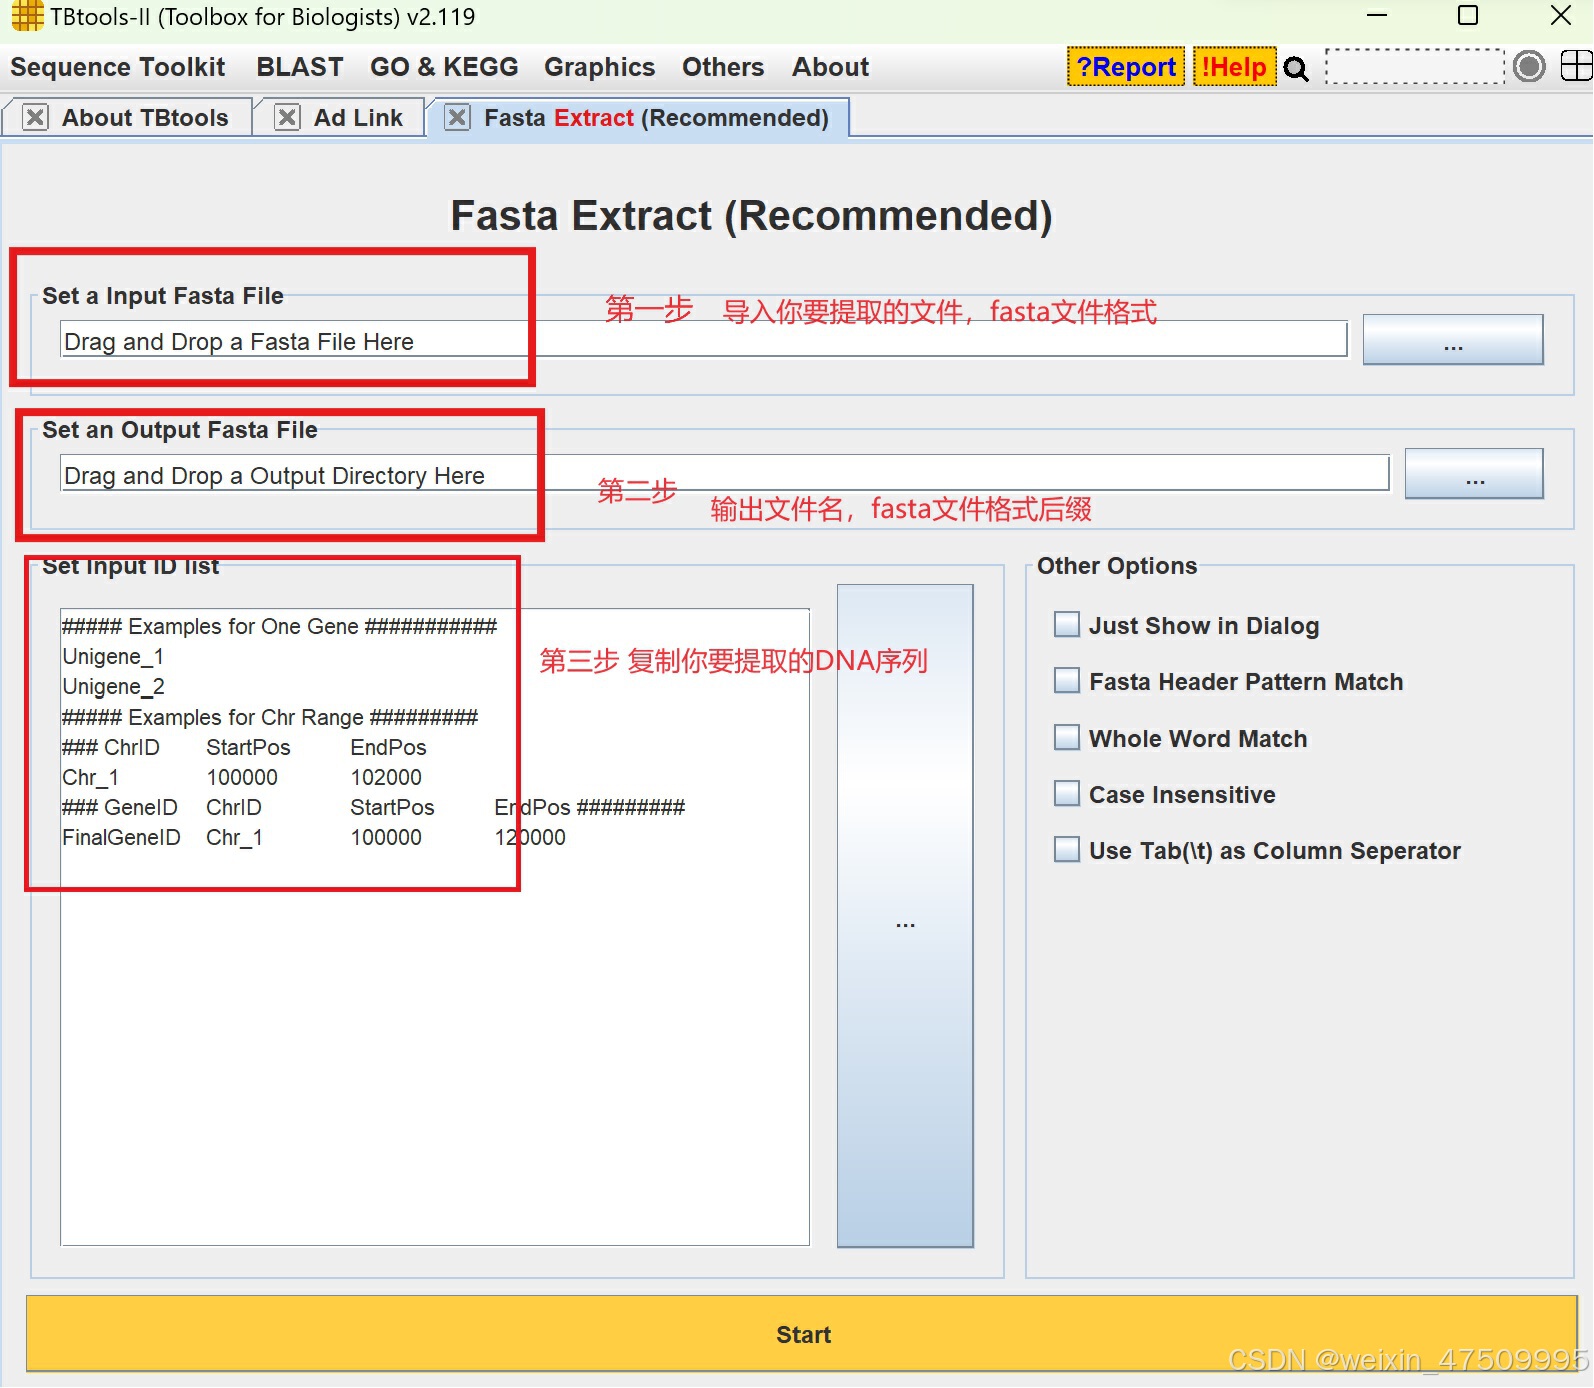
Task: Check the Whole Word Match option
Action: (x=1067, y=738)
